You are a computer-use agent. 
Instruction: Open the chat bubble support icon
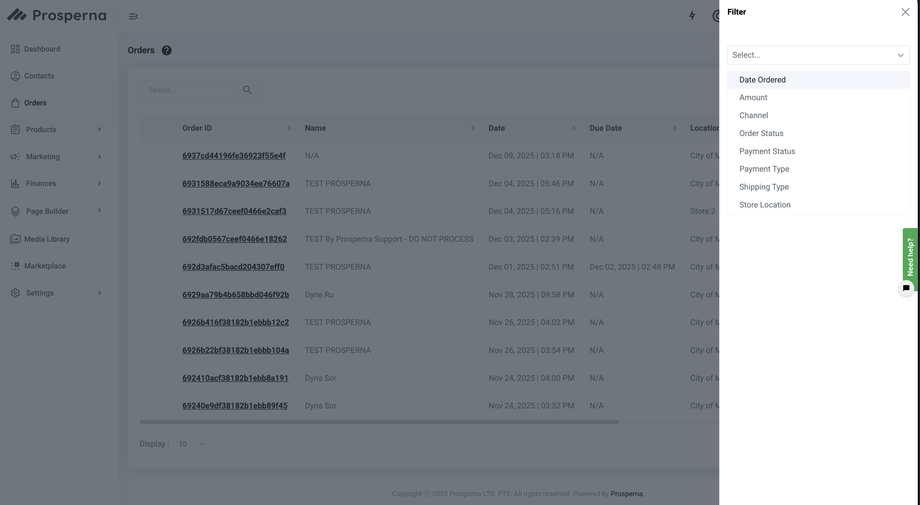[x=906, y=288]
